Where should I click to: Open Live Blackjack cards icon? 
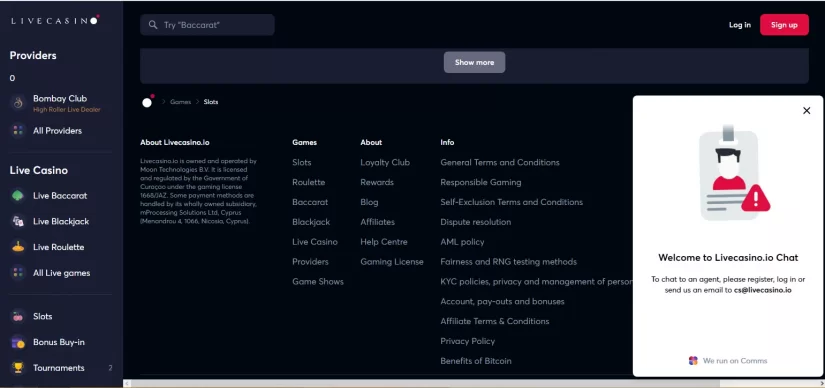click(x=18, y=221)
